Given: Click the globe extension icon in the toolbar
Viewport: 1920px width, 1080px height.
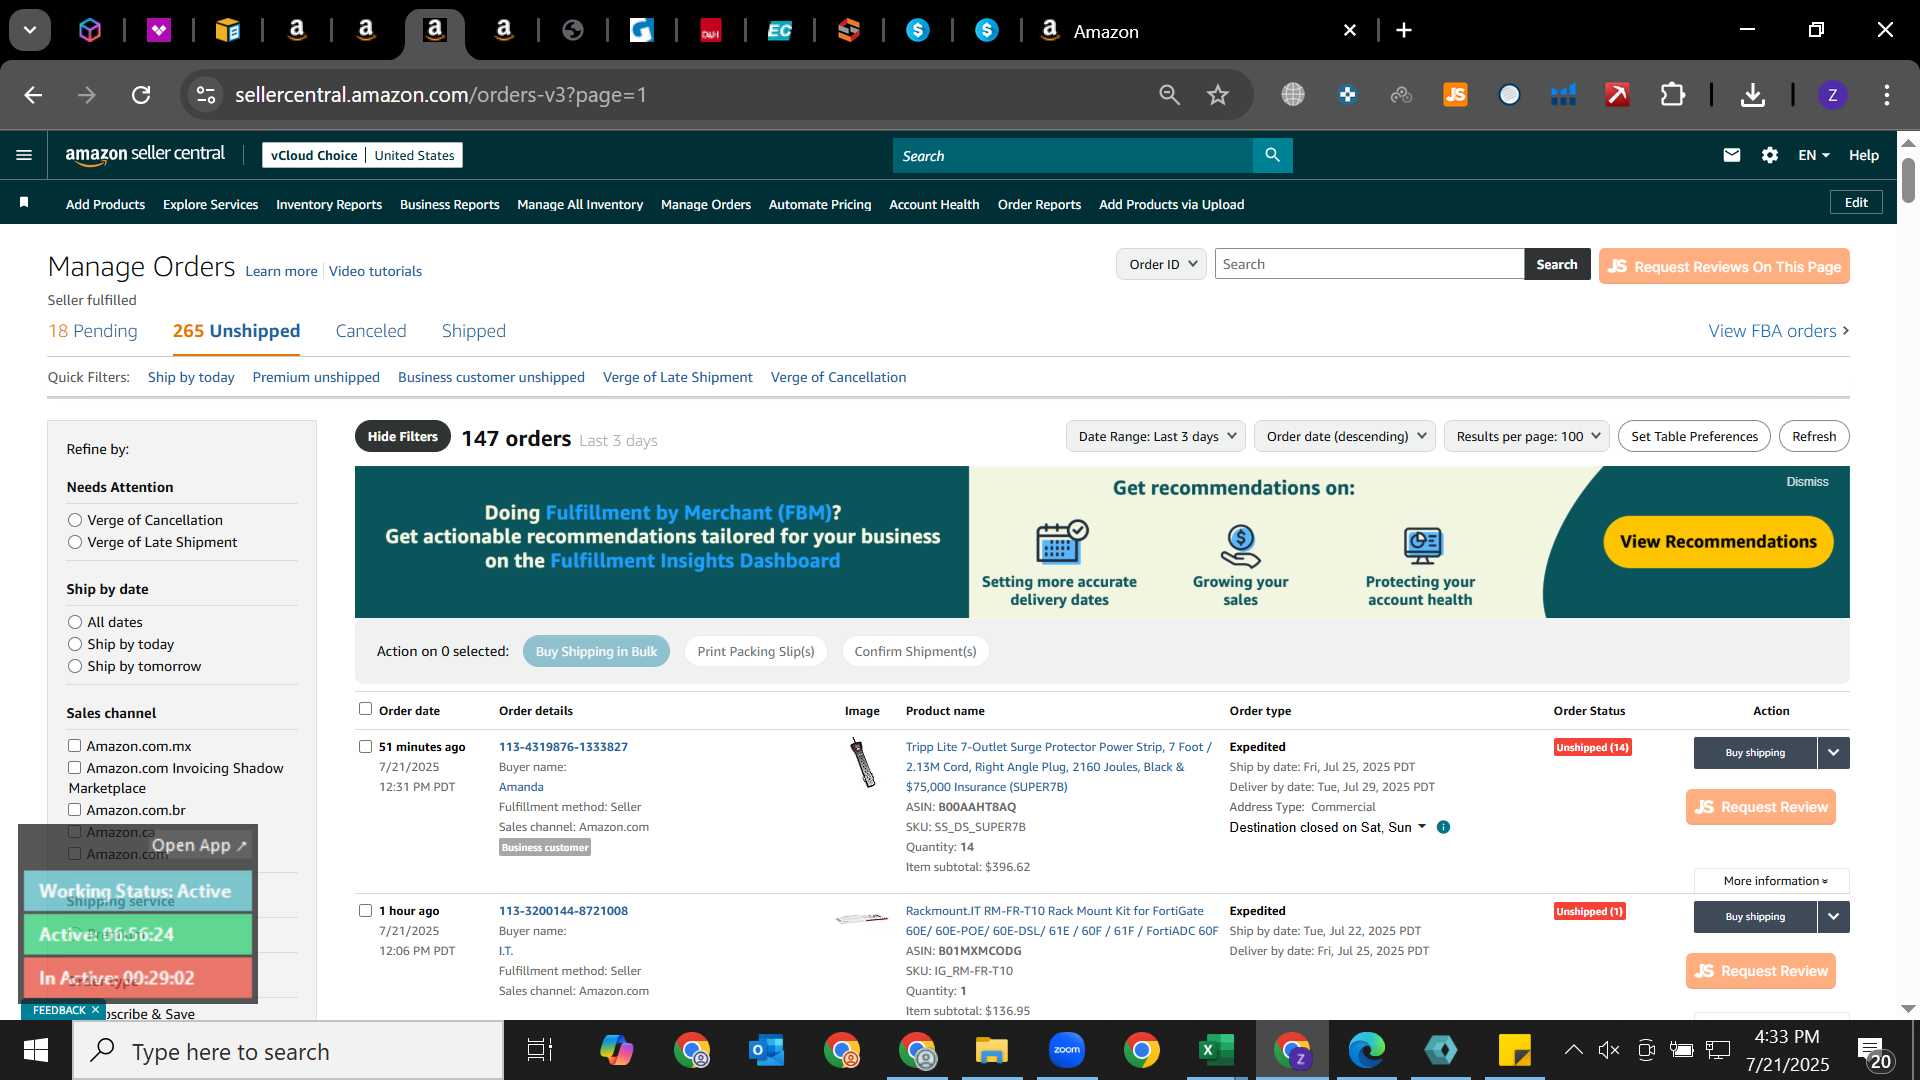Looking at the screenshot, I should pos(1293,95).
